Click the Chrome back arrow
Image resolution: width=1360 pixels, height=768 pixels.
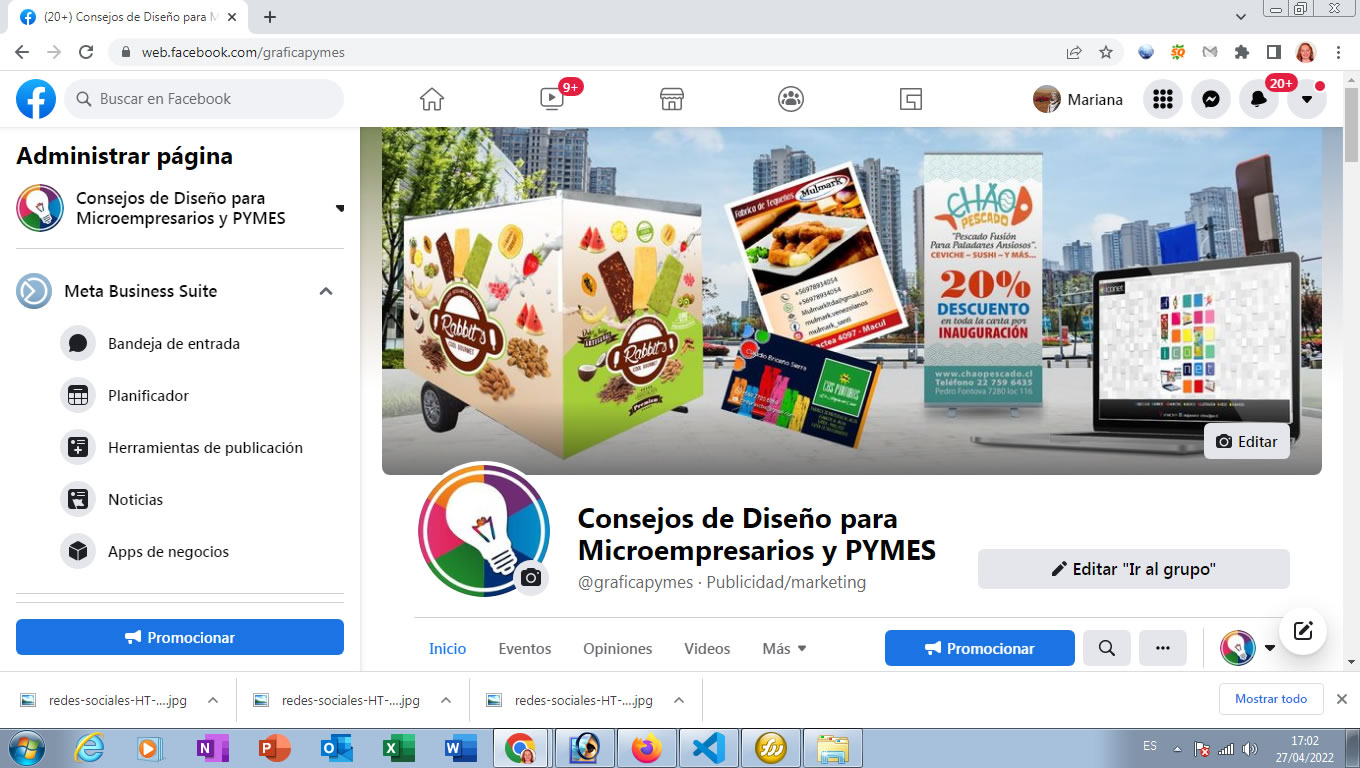22,52
